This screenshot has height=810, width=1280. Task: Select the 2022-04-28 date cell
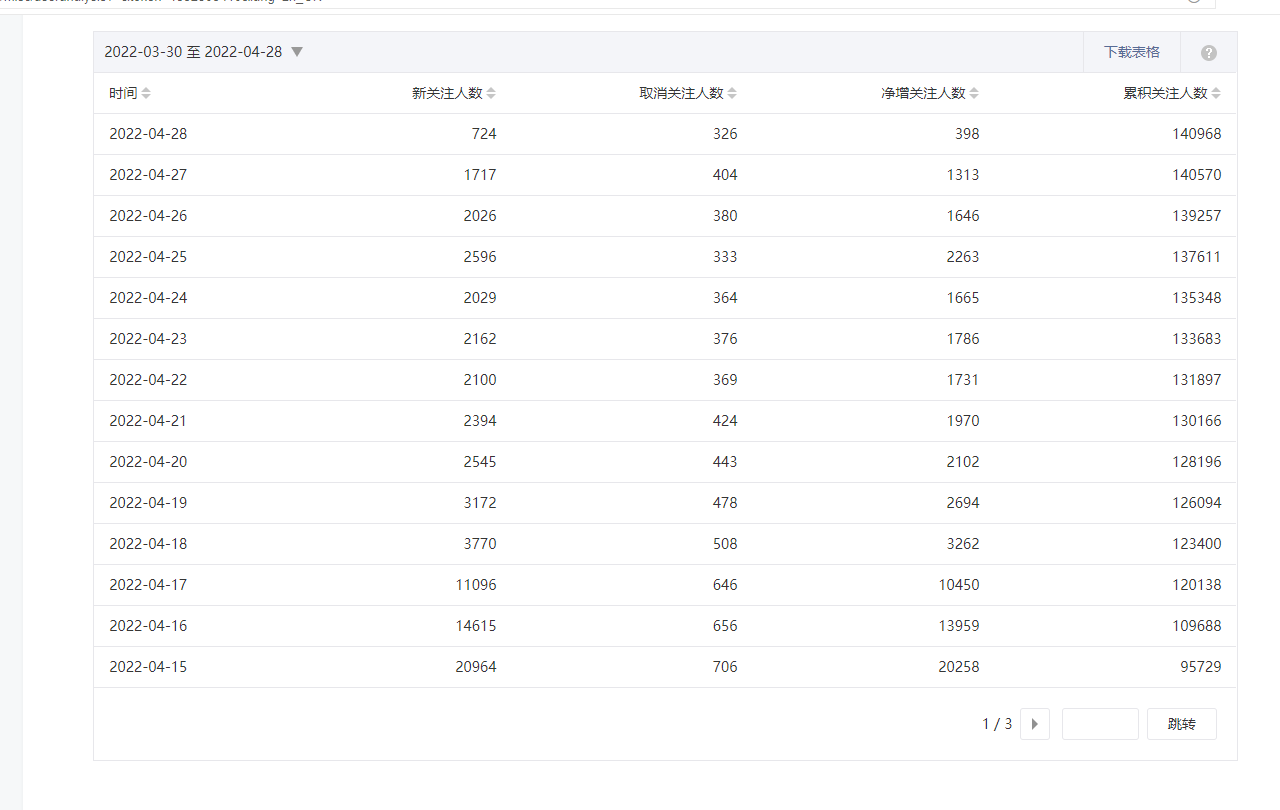click(148, 134)
